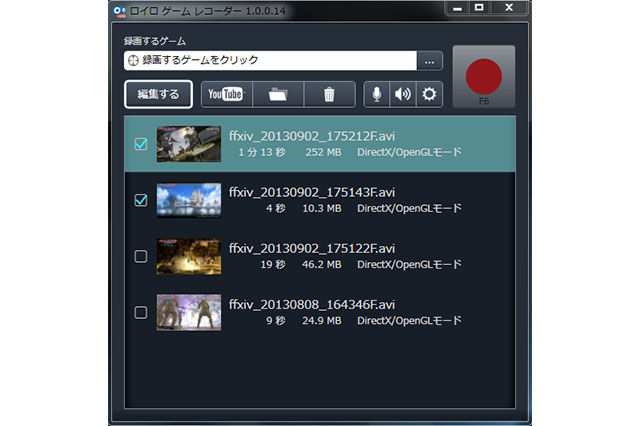Minimize the game recorder window
Viewport: 640px width, 426px height.
coord(457,8)
